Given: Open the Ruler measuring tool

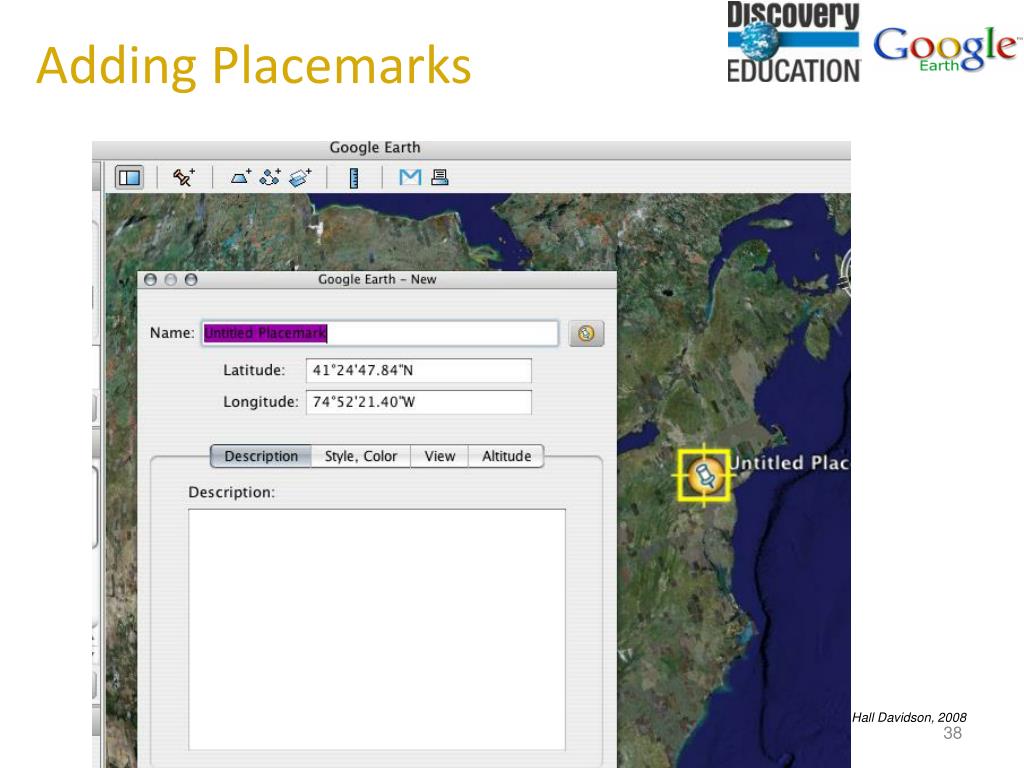Looking at the screenshot, I should tap(354, 178).
